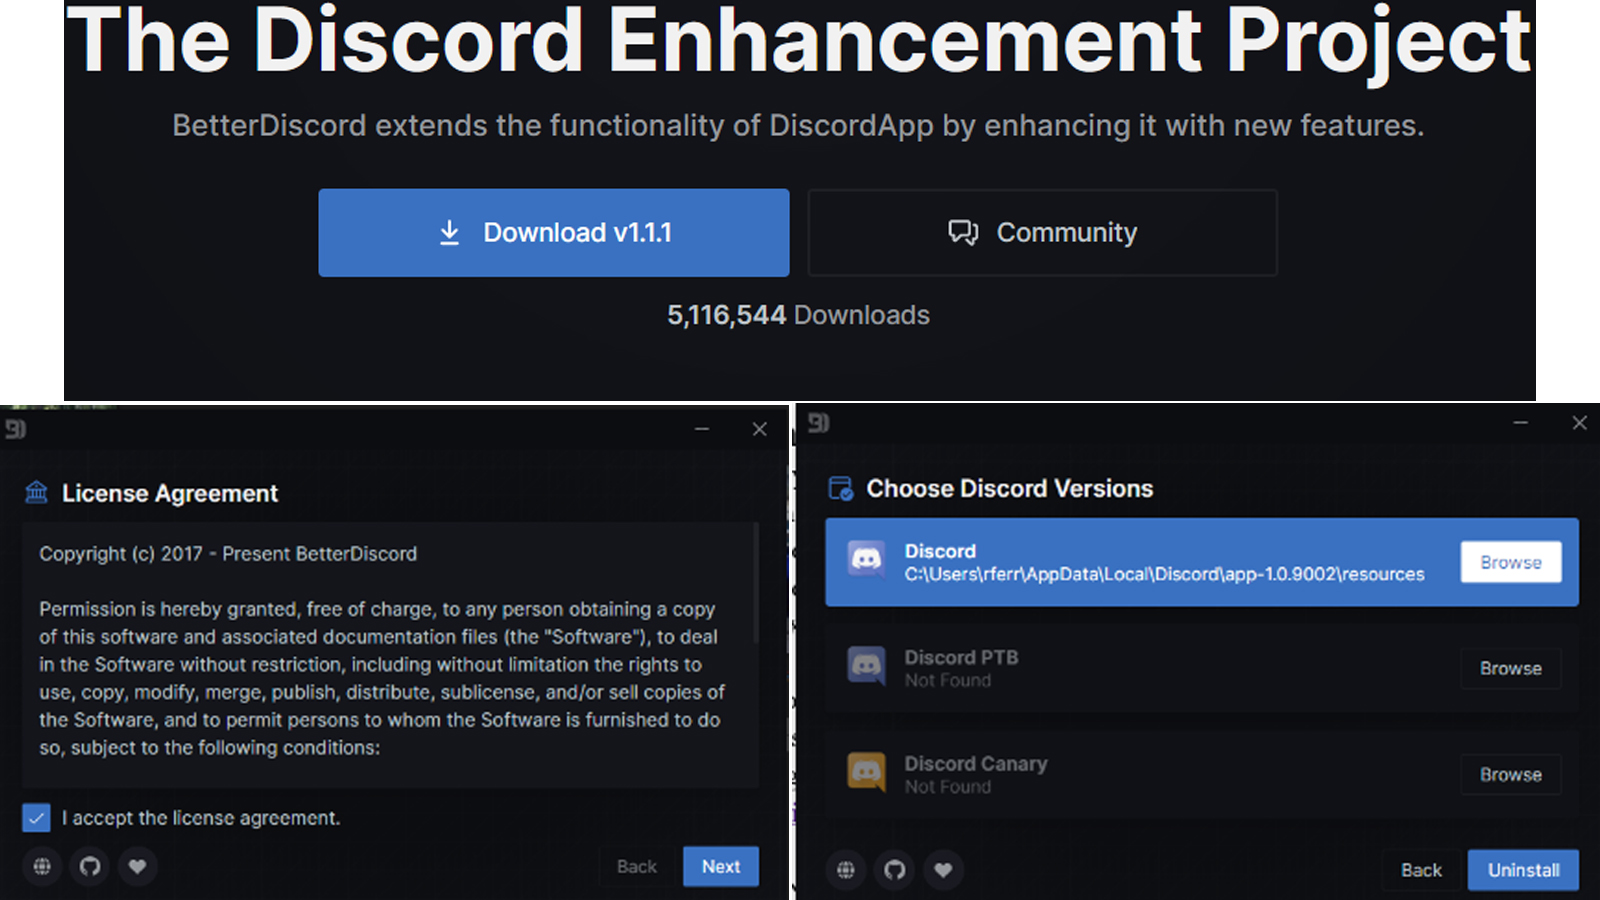This screenshot has height=900, width=1600.
Task: Click the Choose Discord Versions header icon
Action: [841, 488]
